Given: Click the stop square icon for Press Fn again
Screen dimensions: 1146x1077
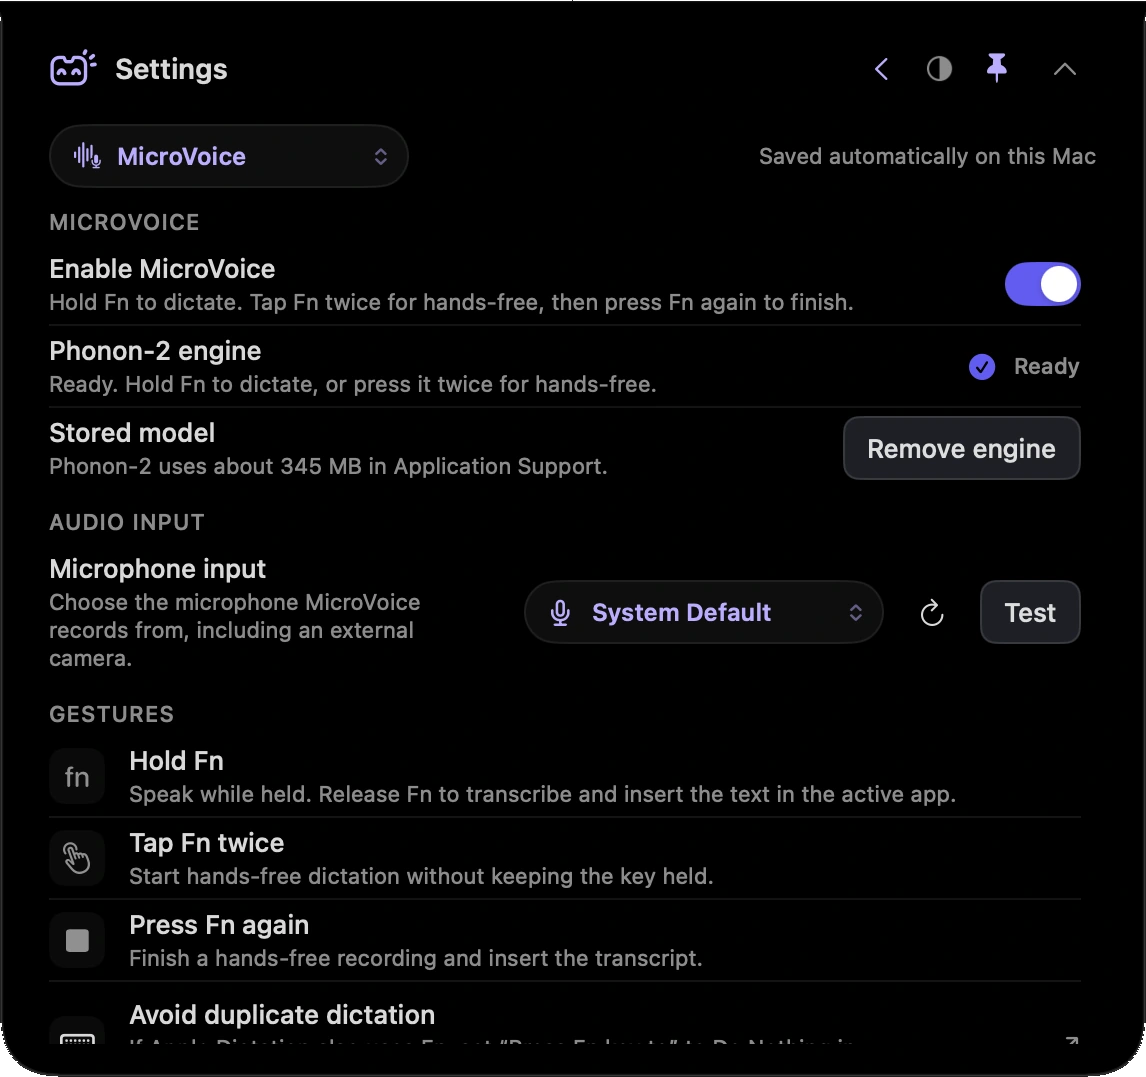Looking at the screenshot, I should point(77,940).
